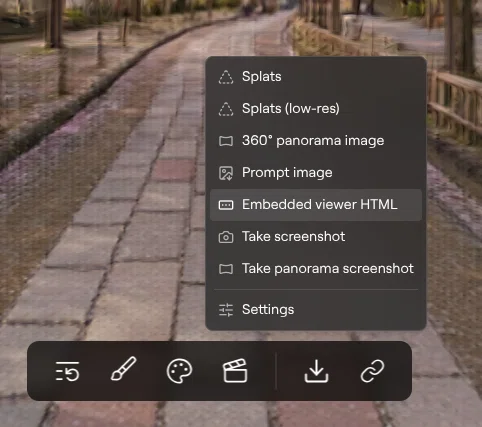Screen dimensions: 482x427
Task: Select Embedded viewer HTML entry
Action: pos(316,205)
